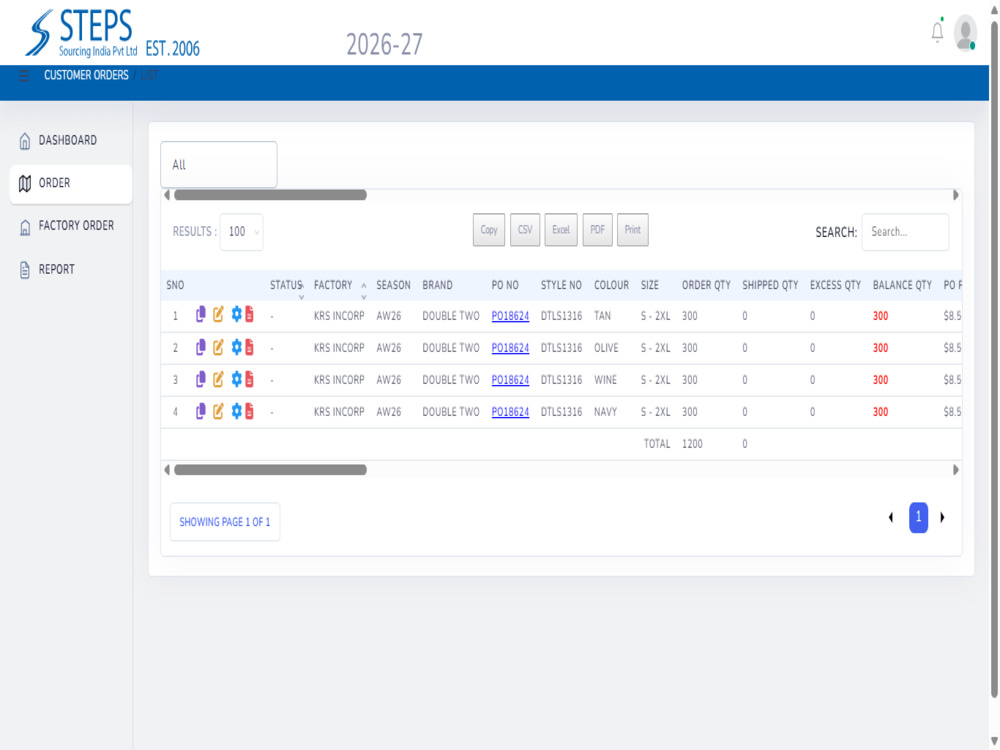Open the Report menu item
The width and height of the screenshot is (1000, 750).
pos(56,269)
